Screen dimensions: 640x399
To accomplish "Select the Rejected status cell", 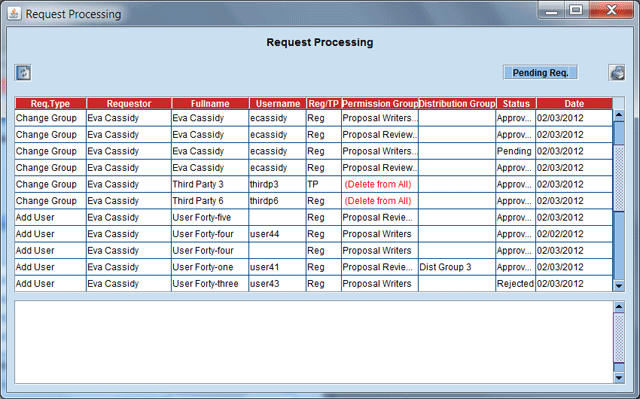I will coord(516,284).
